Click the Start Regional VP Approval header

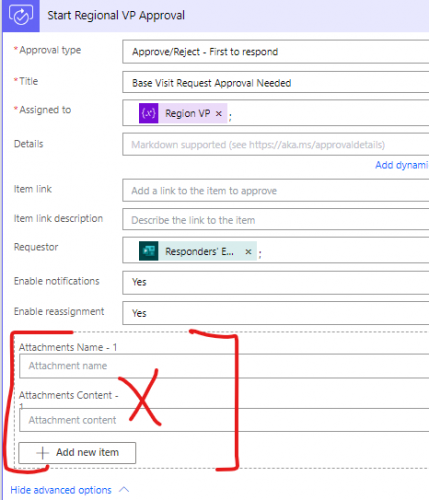pyautogui.click(x=116, y=15)
